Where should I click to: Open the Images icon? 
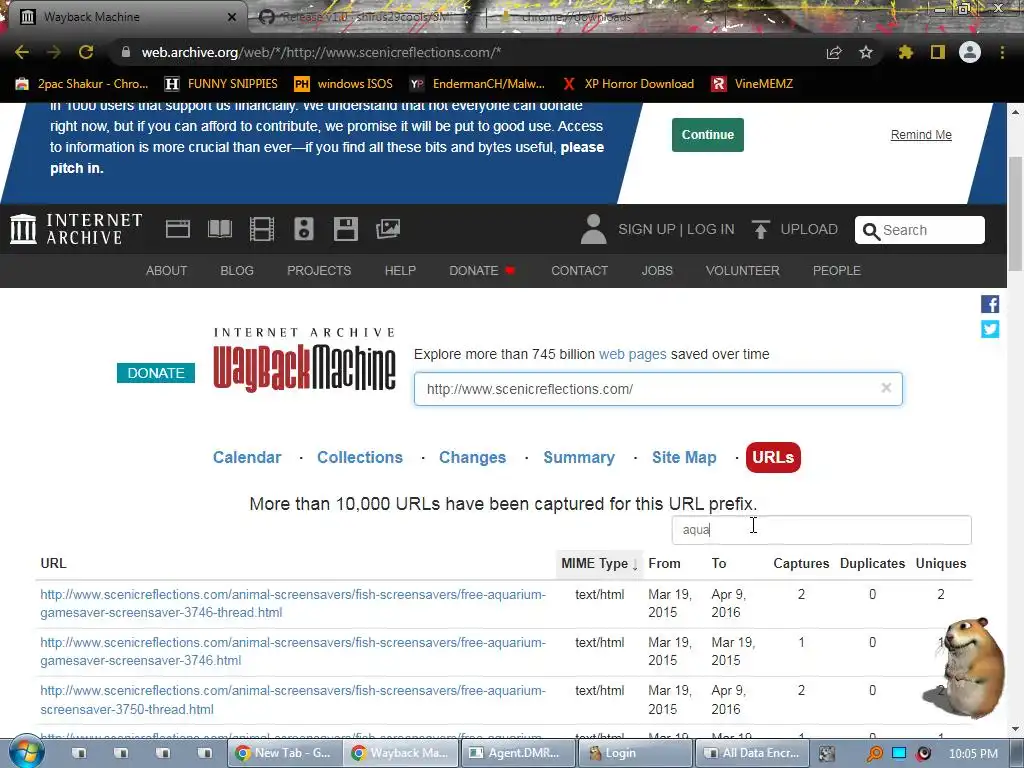click(388, 229)
